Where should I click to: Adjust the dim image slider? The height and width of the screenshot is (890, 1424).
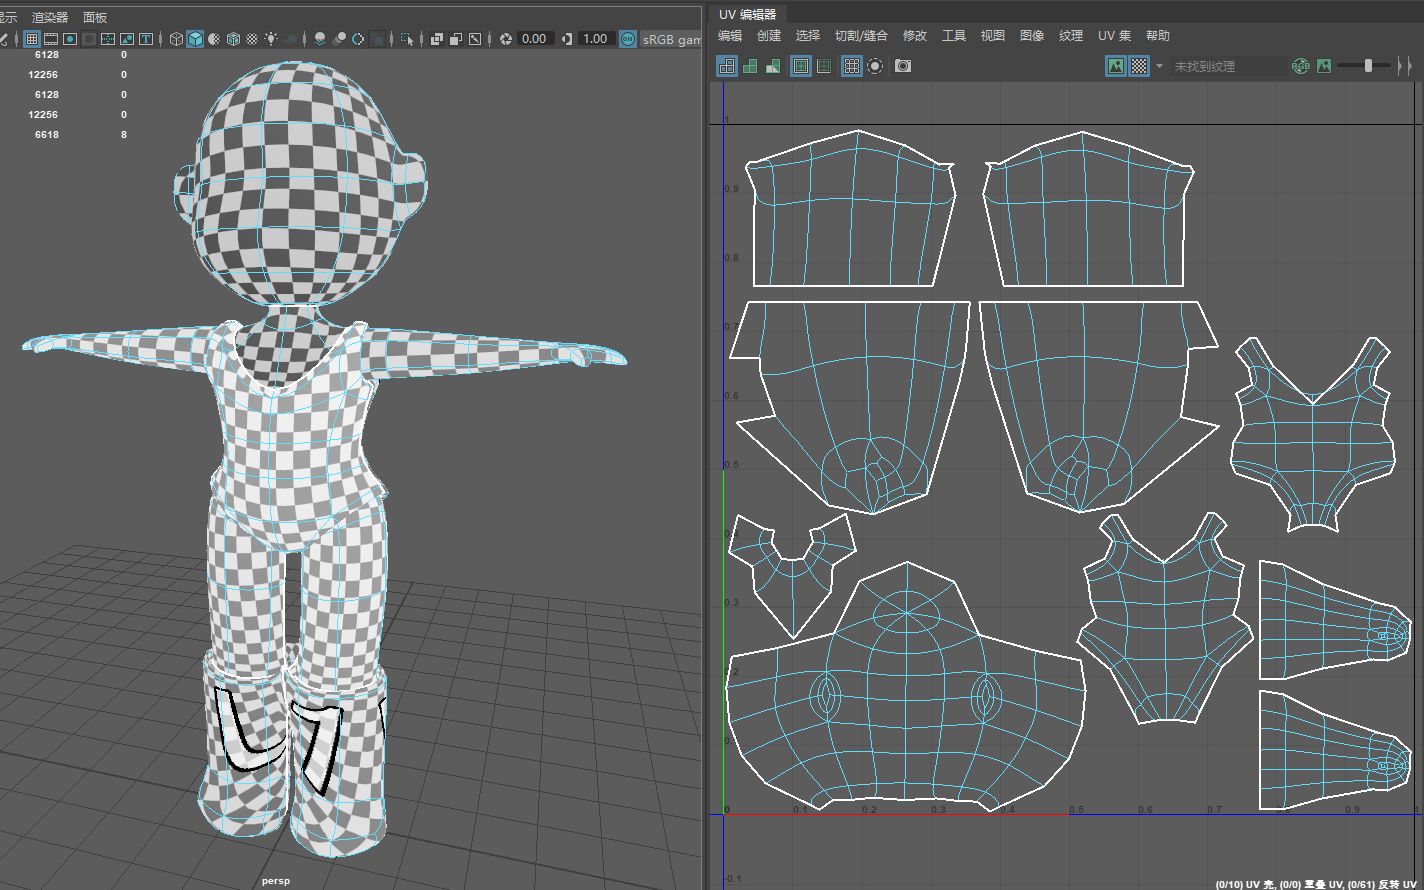pos(1367,66)
